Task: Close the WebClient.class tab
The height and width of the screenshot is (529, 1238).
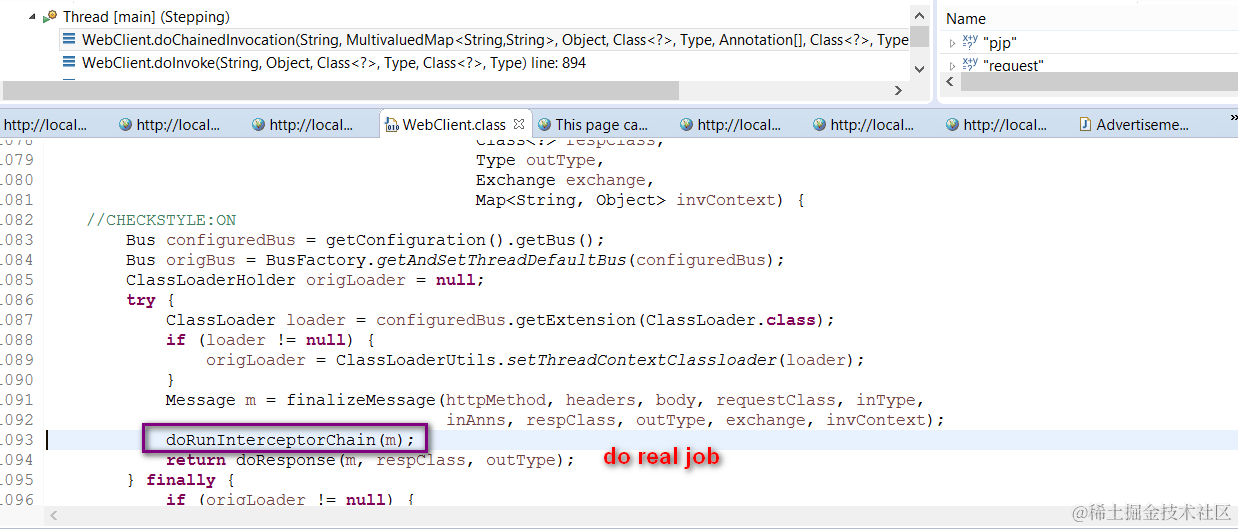Action: tap(518, 125)
